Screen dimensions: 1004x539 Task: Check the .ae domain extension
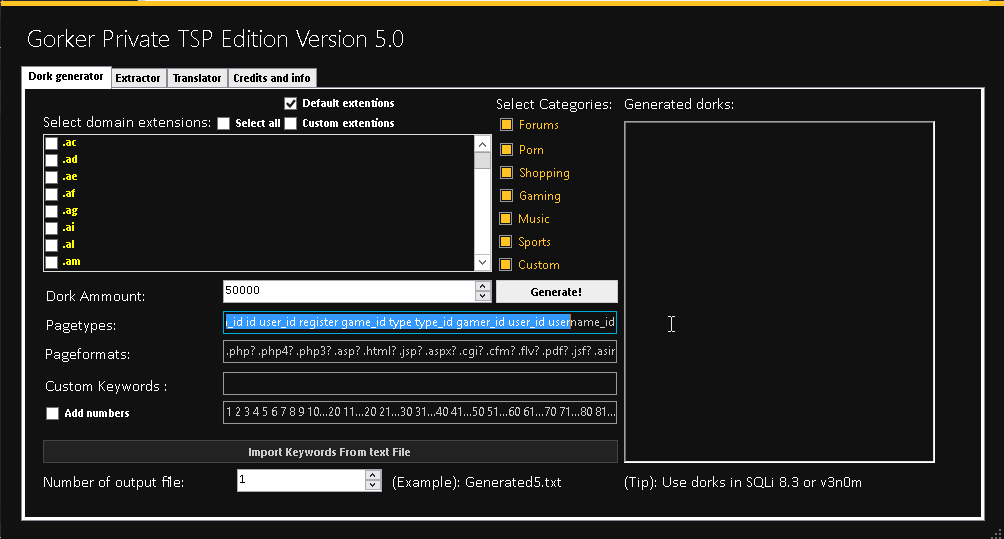[x=52, y=177]
